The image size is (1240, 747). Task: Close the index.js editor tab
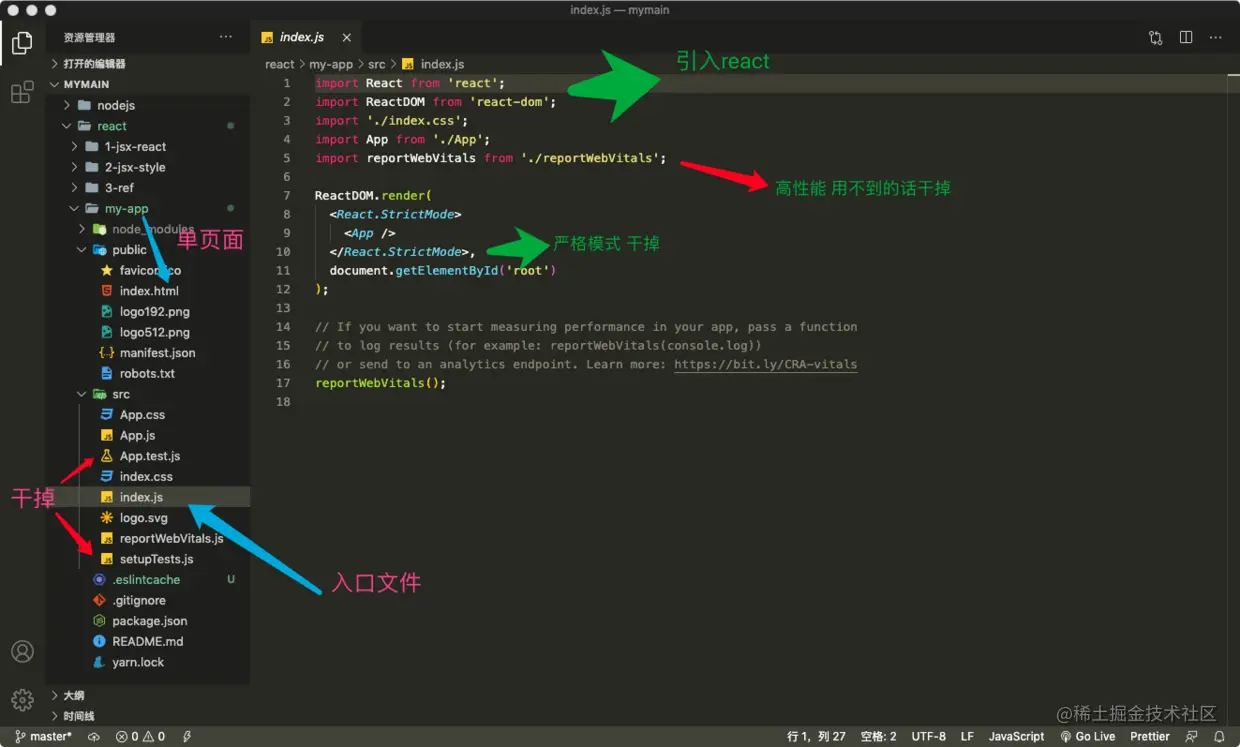[x=347, y=37]
